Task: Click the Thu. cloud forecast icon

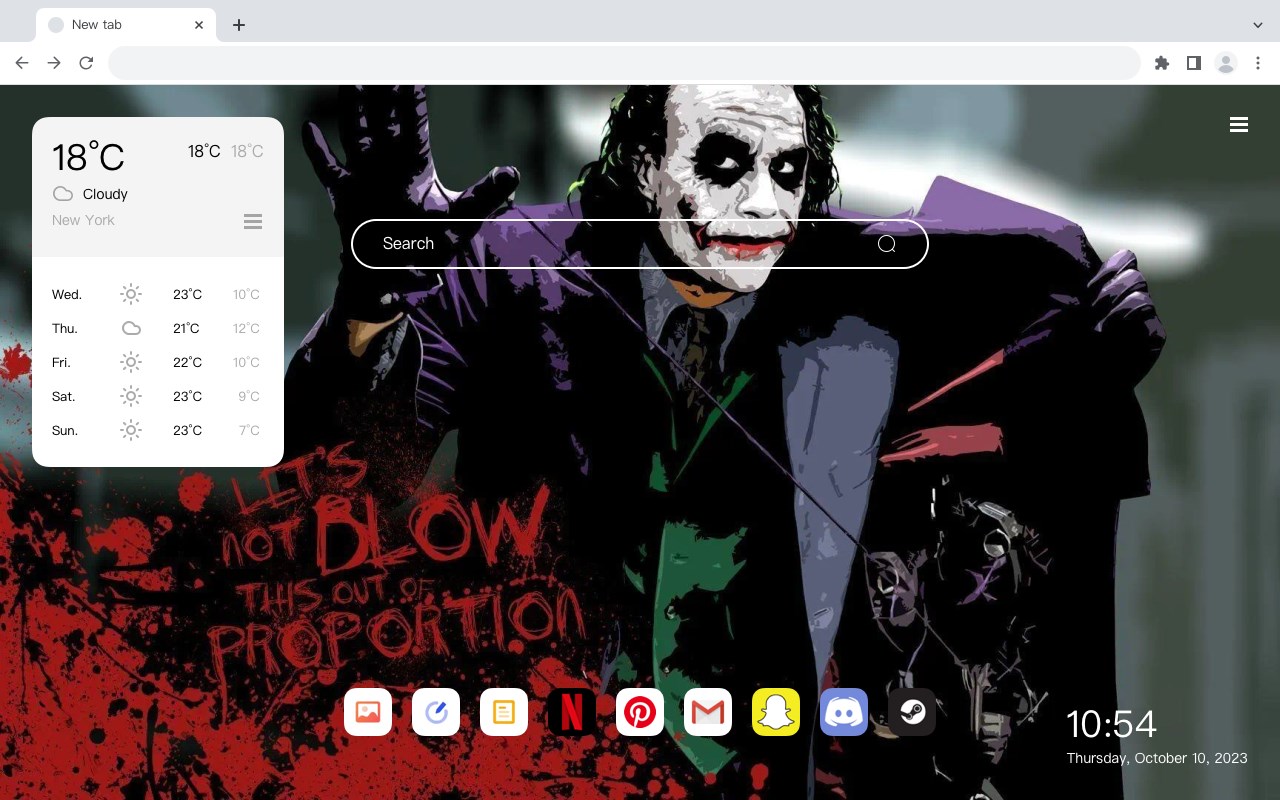Action: click(131, 328)
